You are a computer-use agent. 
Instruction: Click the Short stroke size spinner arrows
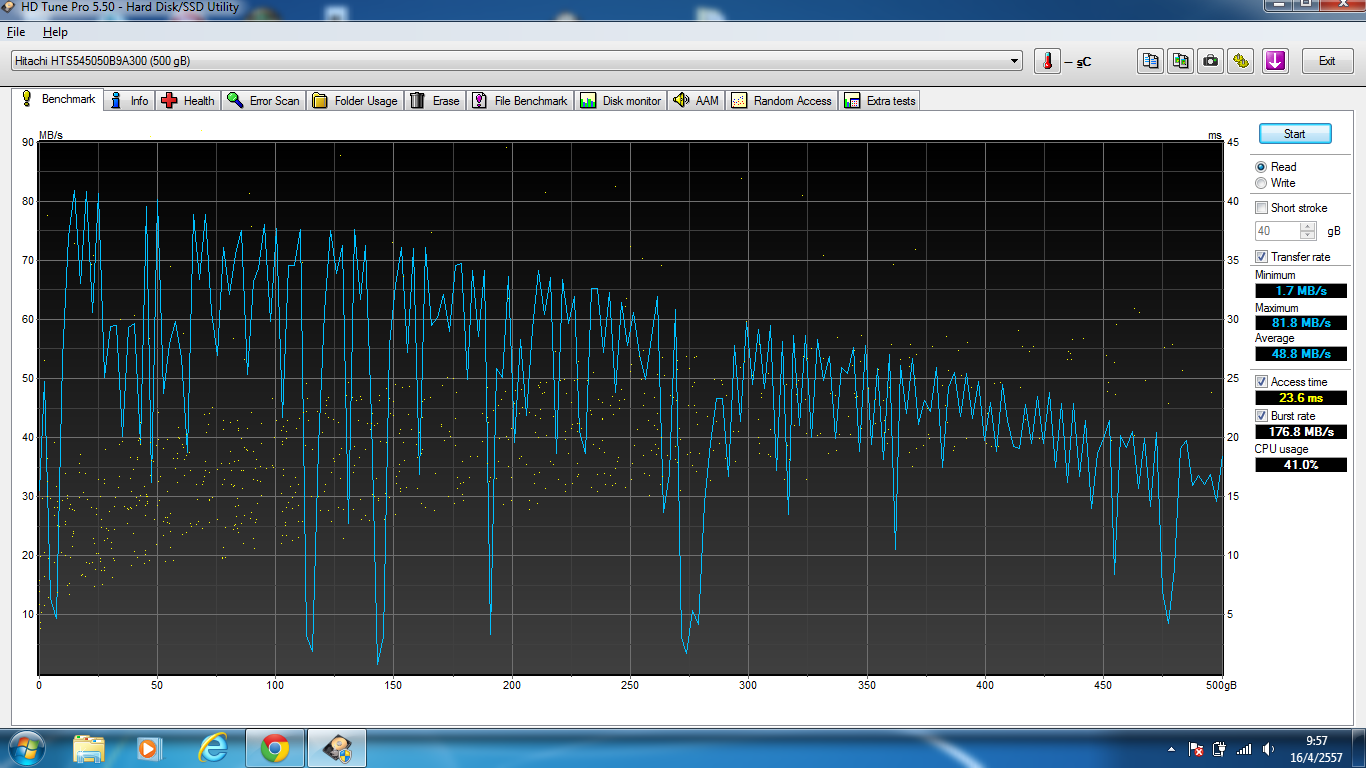pyautogui.click(x=1308, y=231)
